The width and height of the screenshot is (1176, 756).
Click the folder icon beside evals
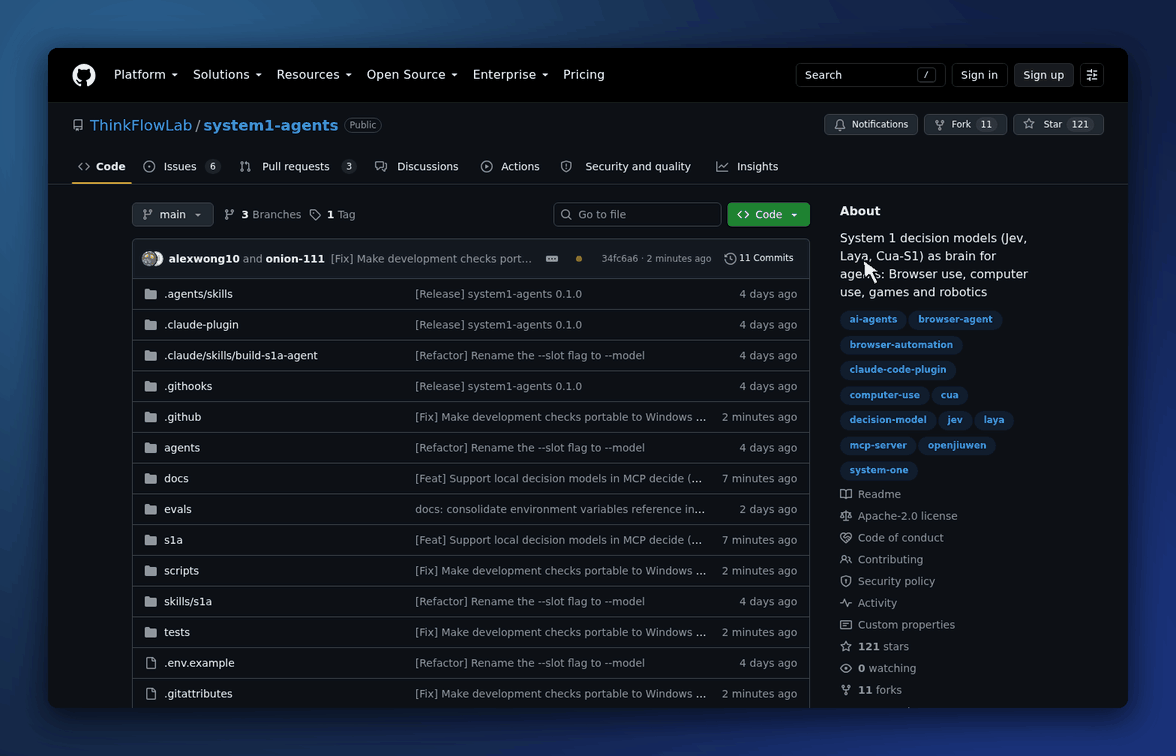[x=151, y=509]
